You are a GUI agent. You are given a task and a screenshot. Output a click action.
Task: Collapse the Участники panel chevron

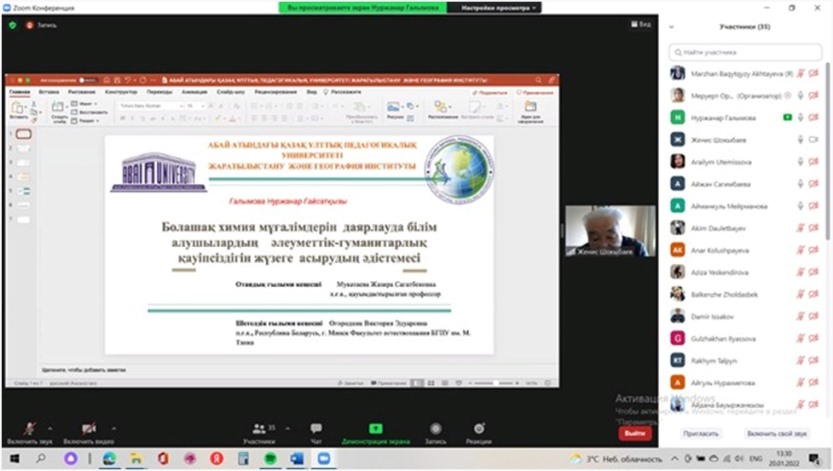pyautogui.click(x=672, y=26)
